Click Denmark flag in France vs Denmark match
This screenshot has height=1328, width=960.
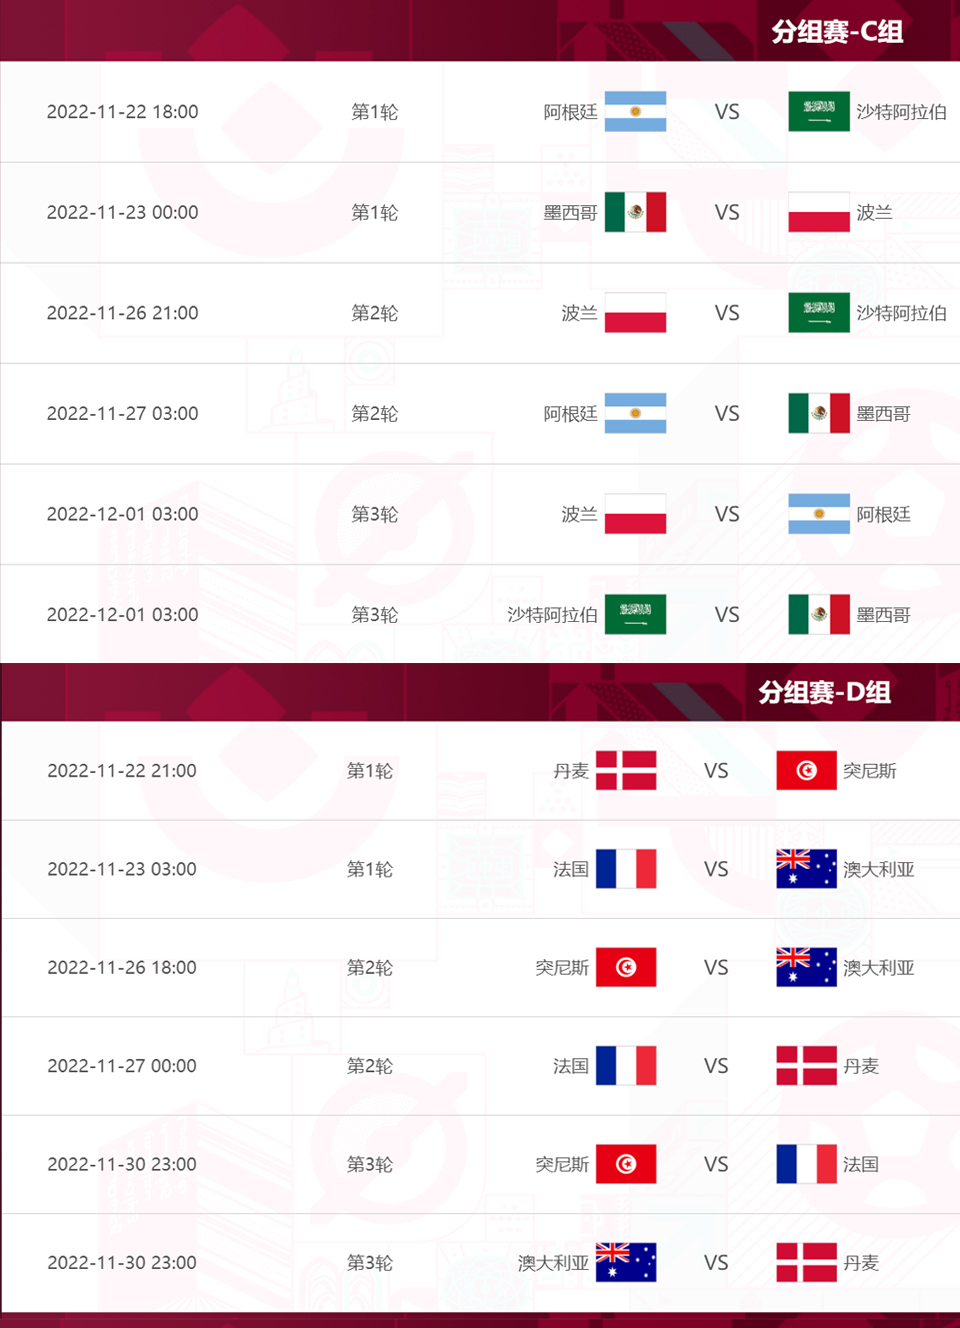coord(806,1066)
